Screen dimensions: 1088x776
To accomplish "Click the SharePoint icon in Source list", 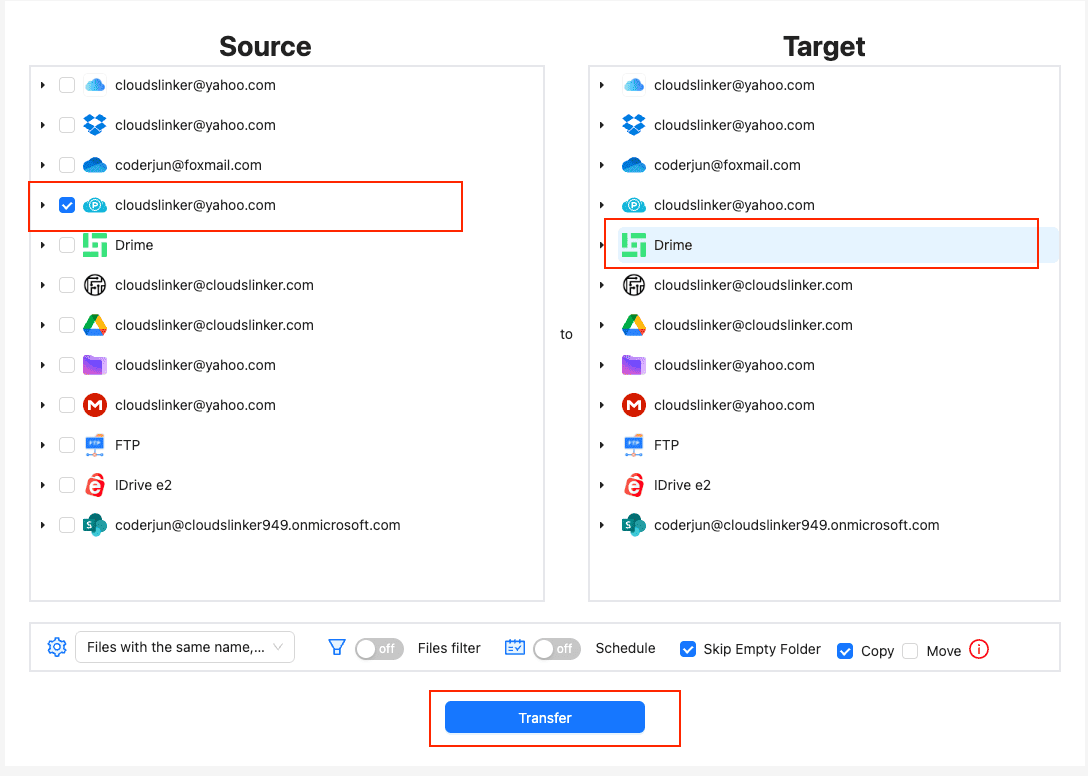I will [95, 525].
